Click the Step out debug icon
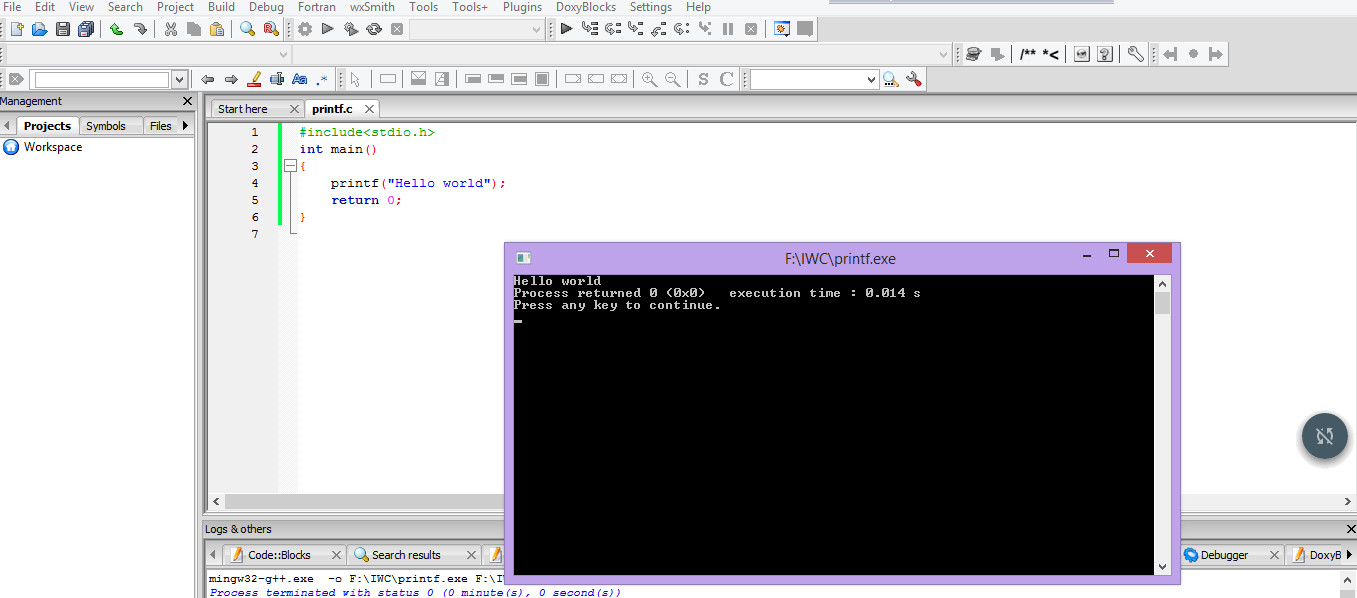This screenshot has width=1357, height=598. [x=659, y=29]
